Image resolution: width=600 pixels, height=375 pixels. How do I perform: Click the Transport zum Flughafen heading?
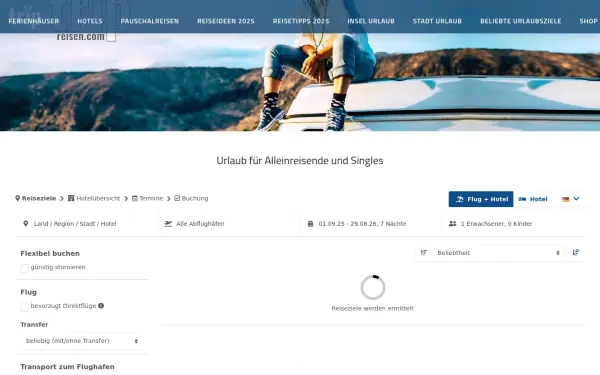(67, 367)
